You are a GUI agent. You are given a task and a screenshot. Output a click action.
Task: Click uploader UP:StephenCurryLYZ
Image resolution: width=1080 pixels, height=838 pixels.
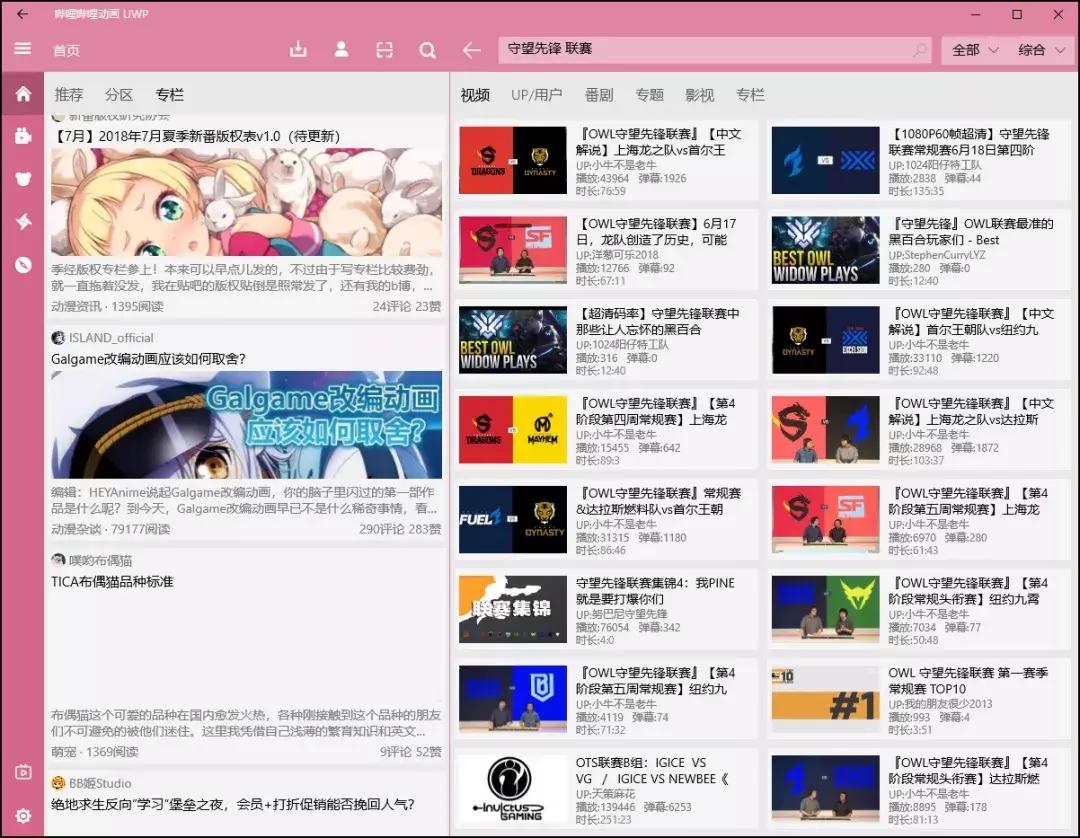(x=937, y=255)
